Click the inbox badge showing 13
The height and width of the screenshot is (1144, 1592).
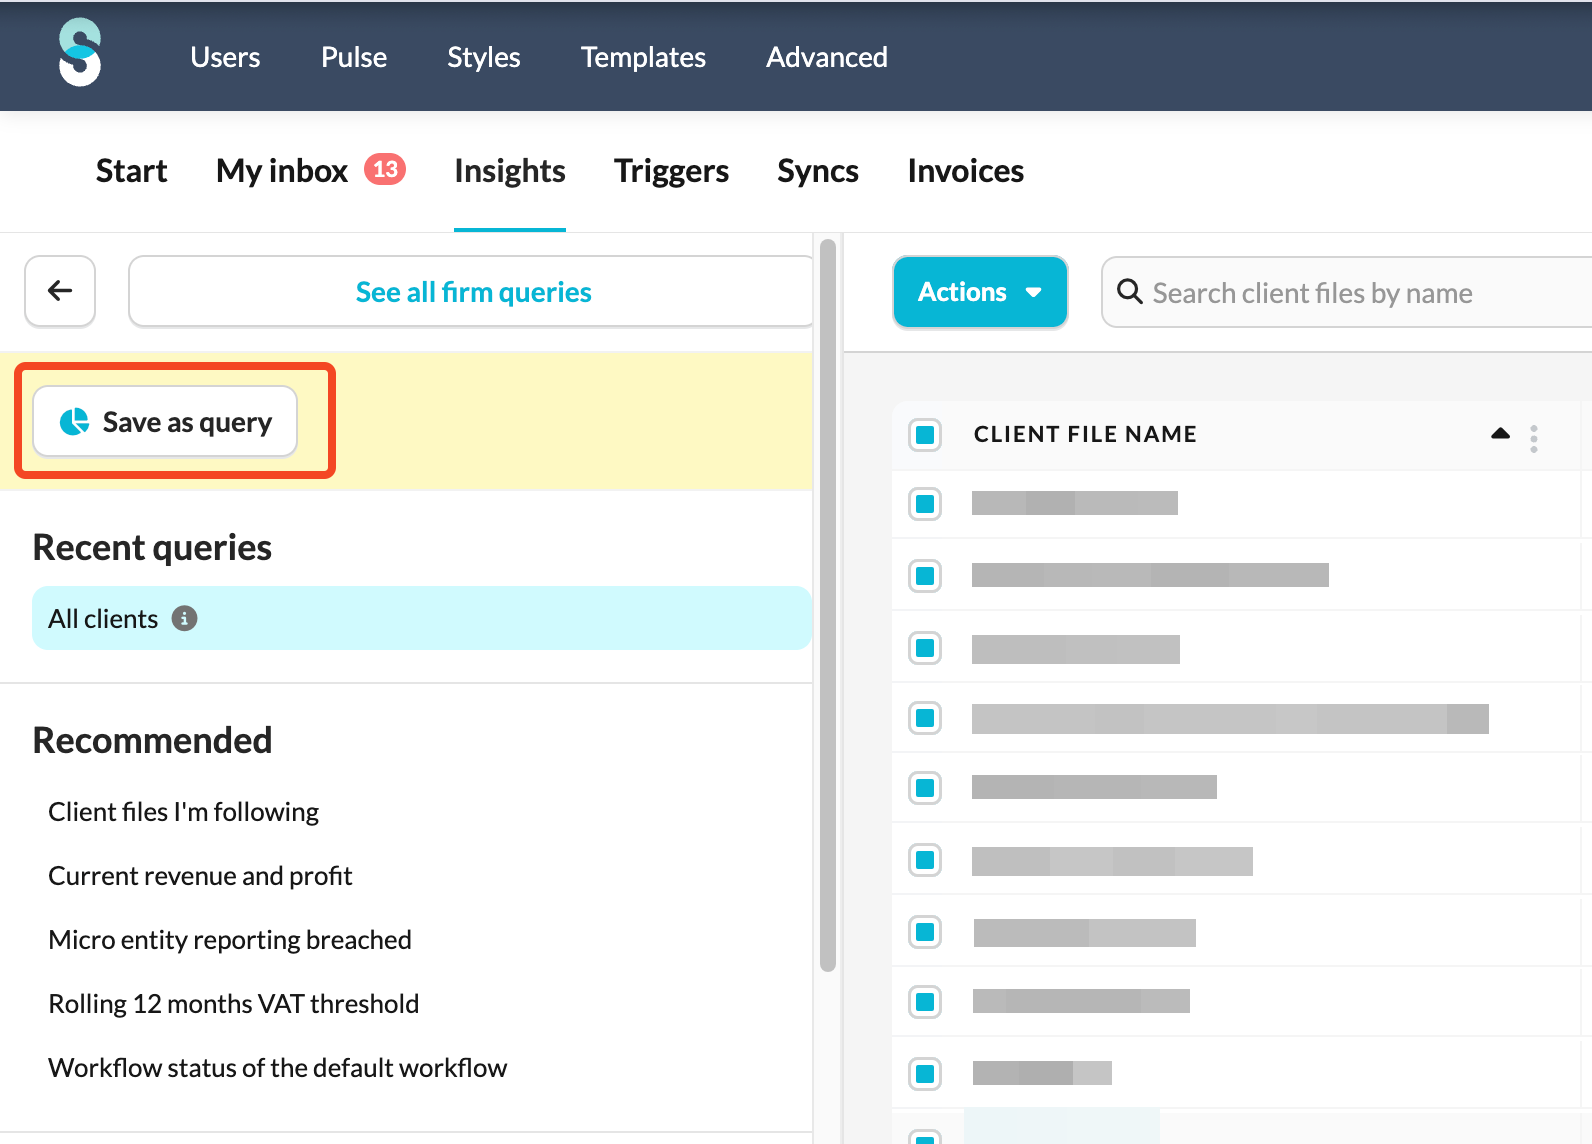click(x=385, y=169)
